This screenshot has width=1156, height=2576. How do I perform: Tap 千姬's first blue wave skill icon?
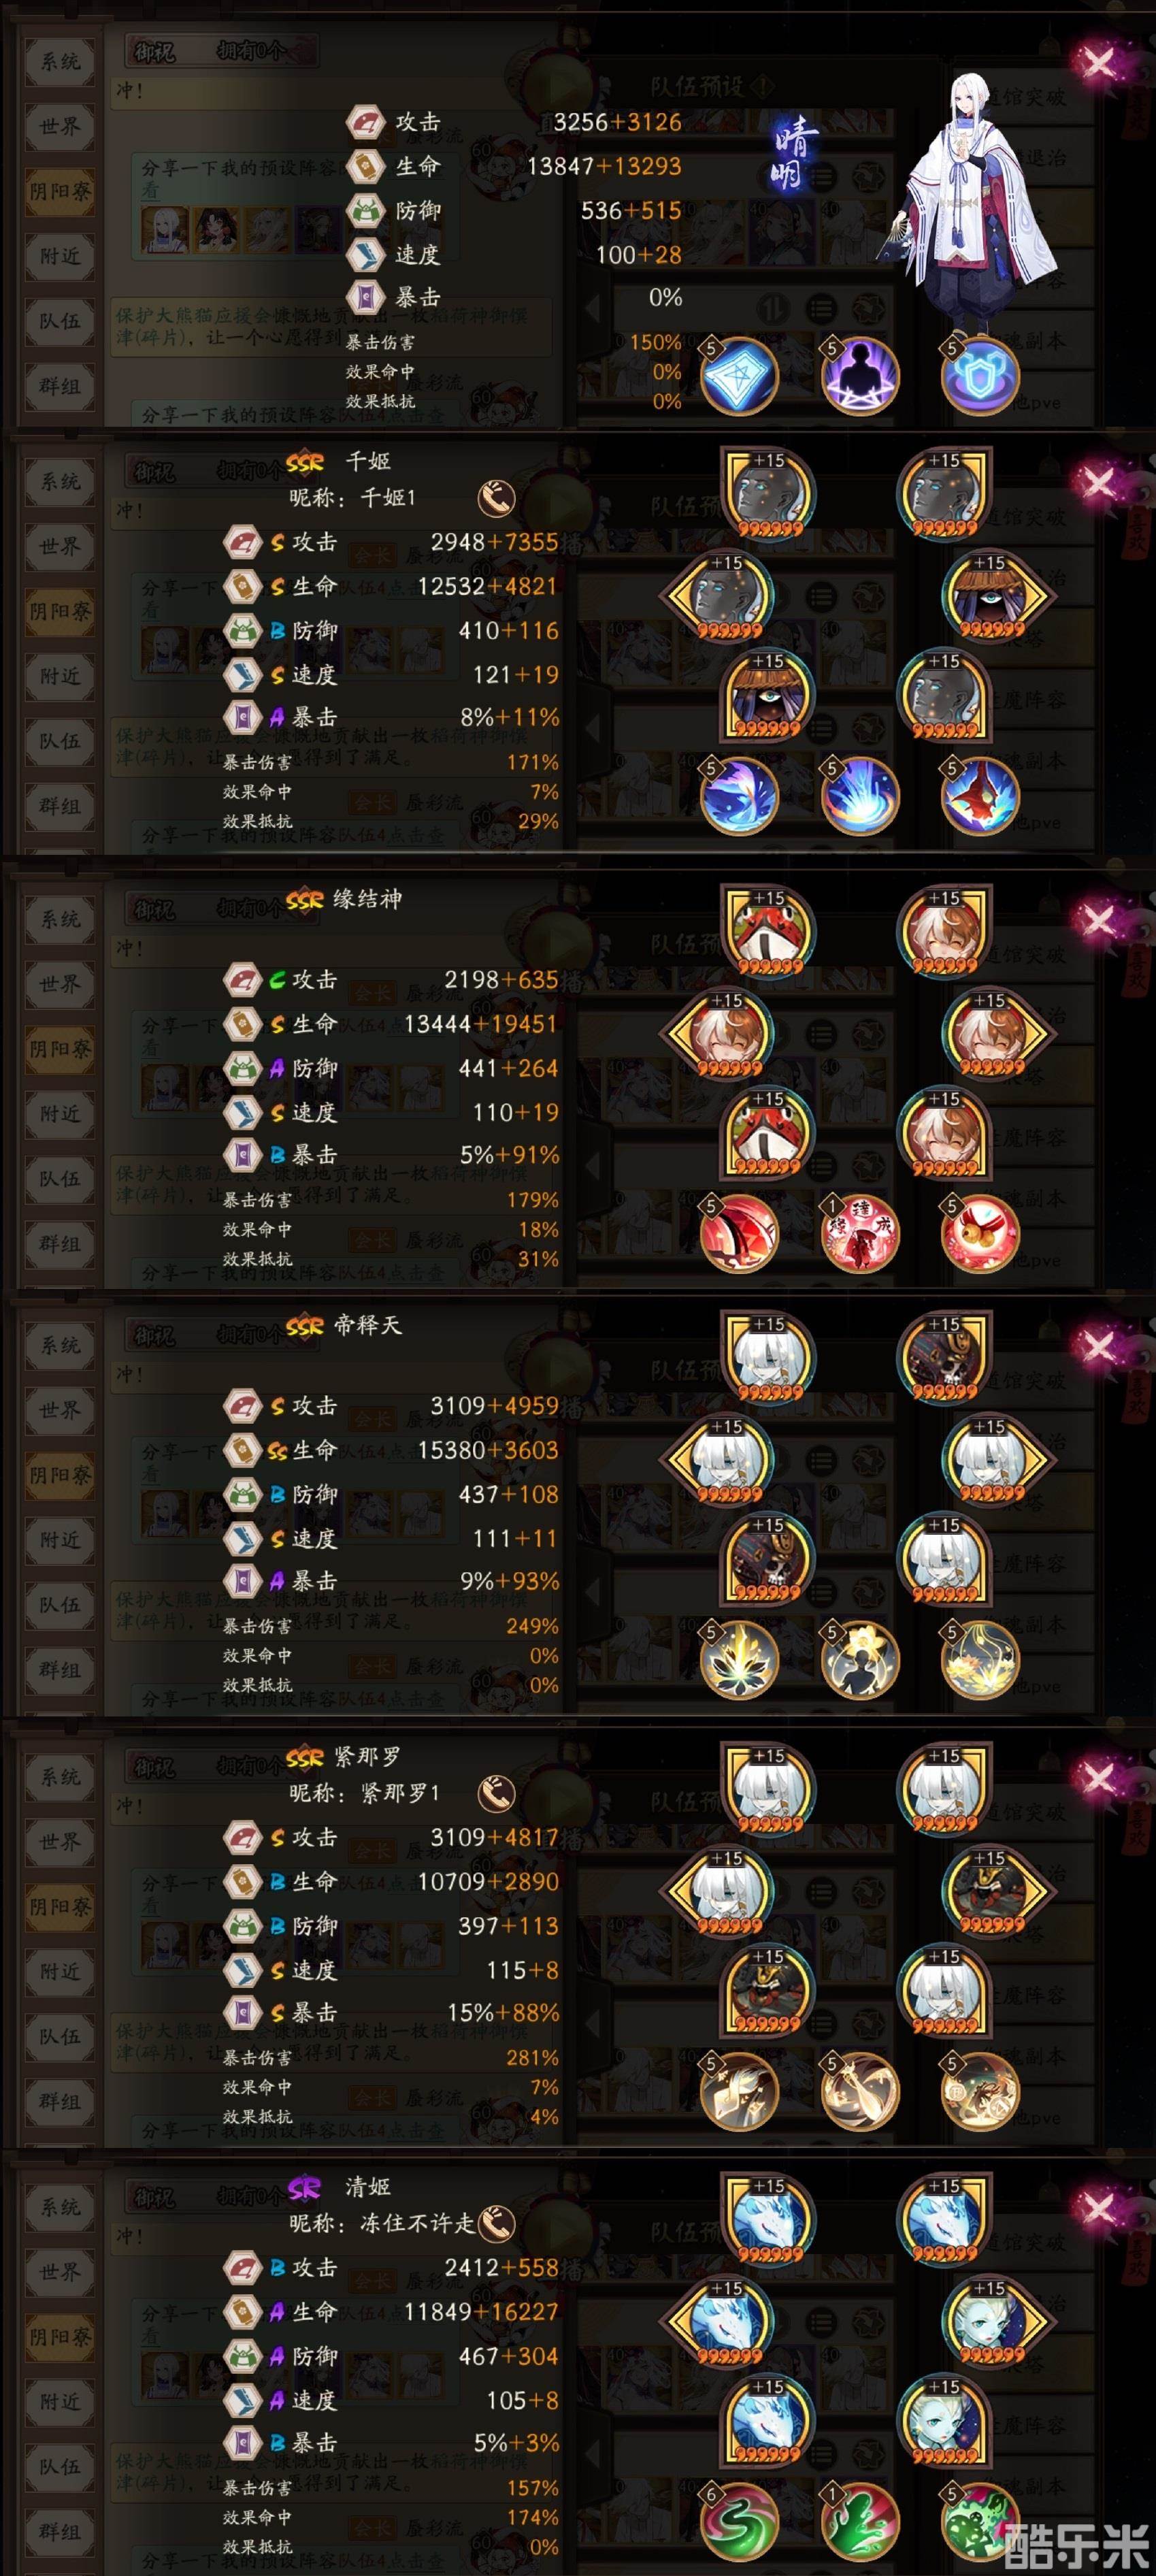pyautogui.click(x=739, y=796)
